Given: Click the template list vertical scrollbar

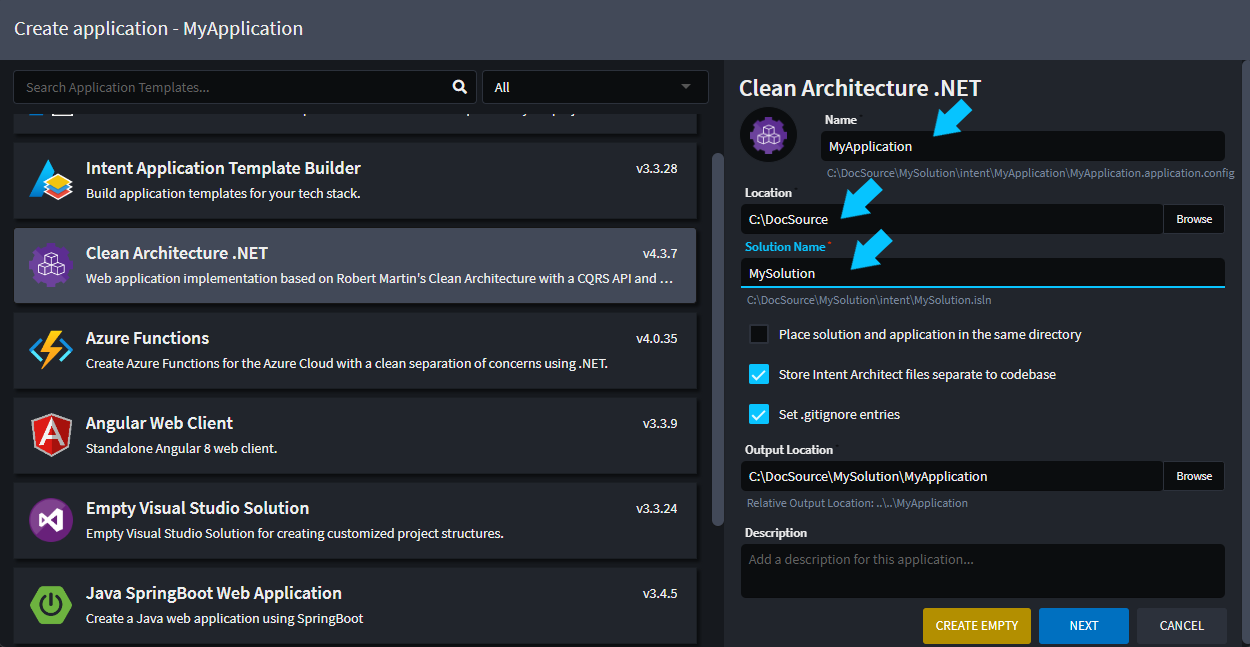Looking at the screenshot, I should tap(717, 339).
